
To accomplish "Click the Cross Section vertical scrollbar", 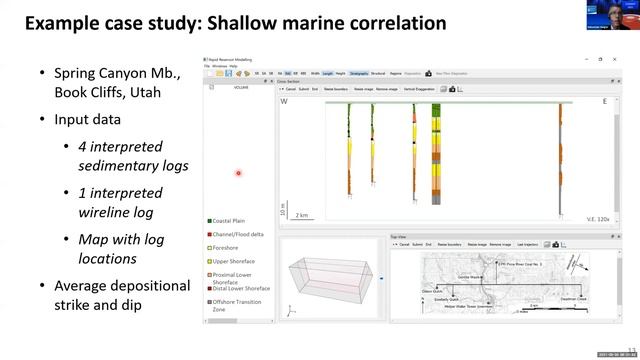I will [617, 160].
